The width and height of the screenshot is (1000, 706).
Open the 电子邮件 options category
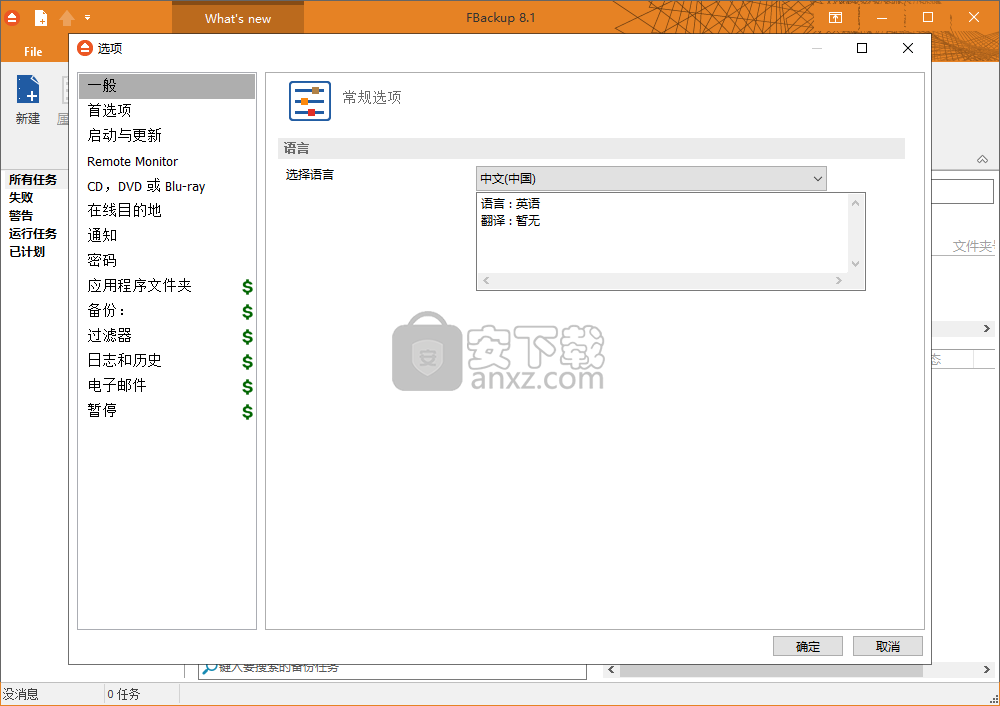(x=166, y=385)
